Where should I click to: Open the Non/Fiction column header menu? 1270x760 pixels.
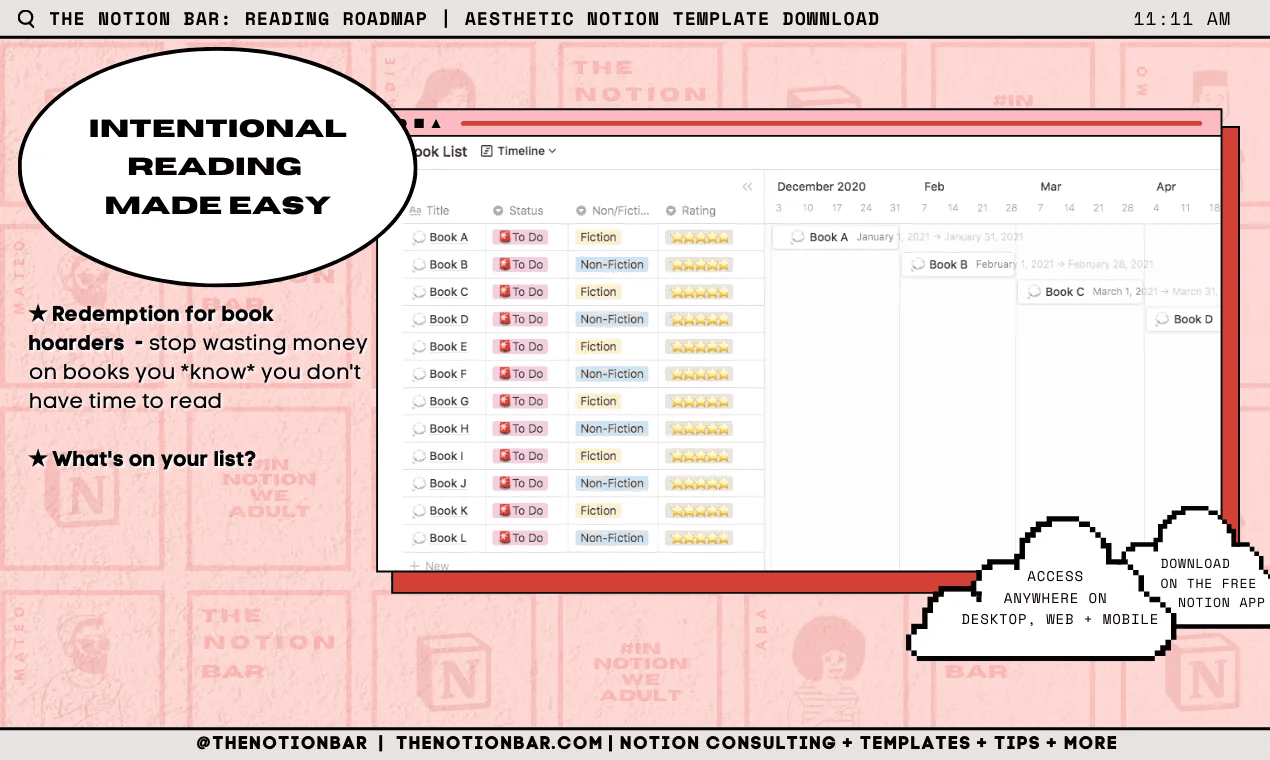613,211
